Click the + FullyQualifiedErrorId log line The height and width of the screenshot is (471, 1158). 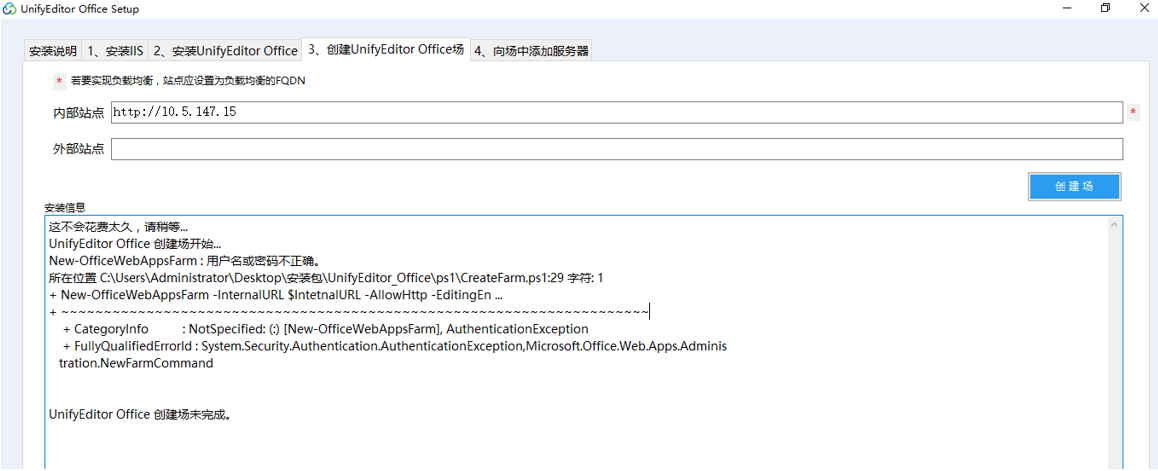395,345
